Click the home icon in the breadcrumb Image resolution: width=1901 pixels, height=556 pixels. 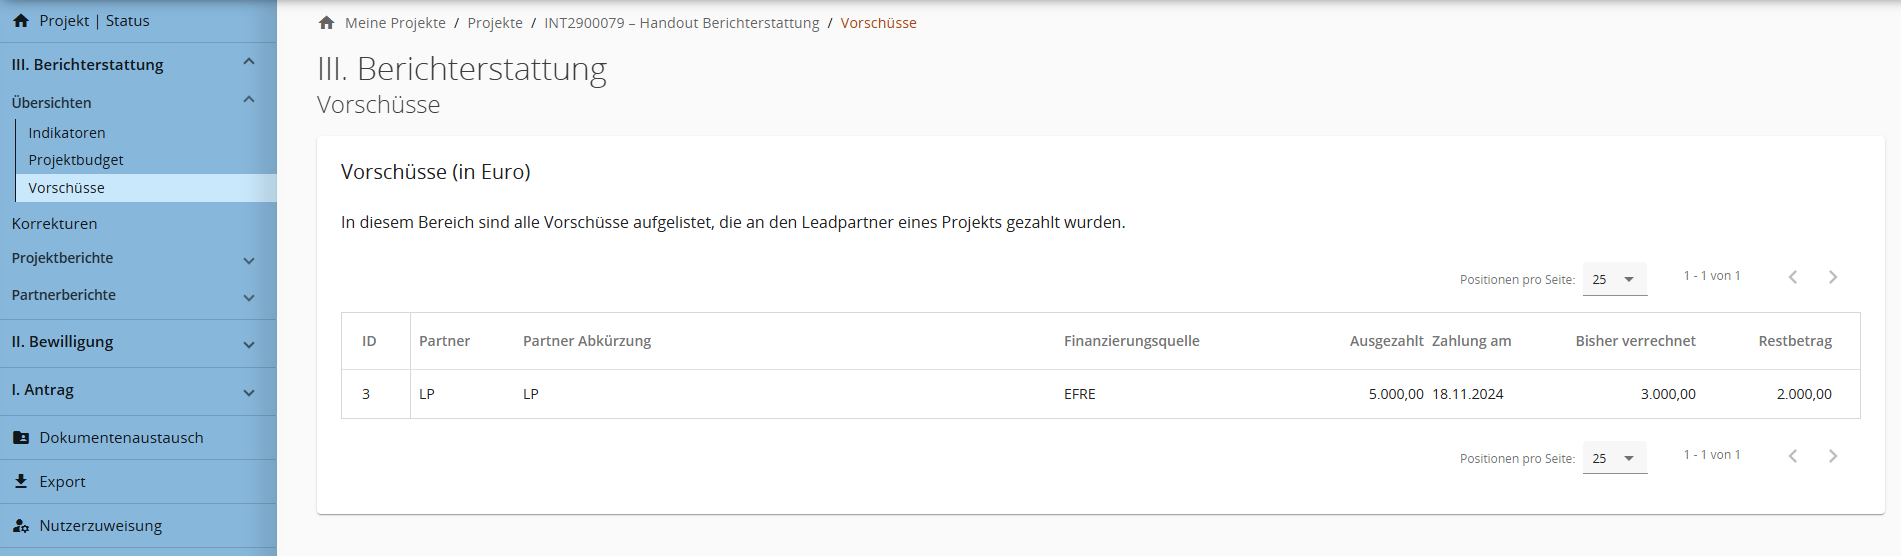pos(326,23)
